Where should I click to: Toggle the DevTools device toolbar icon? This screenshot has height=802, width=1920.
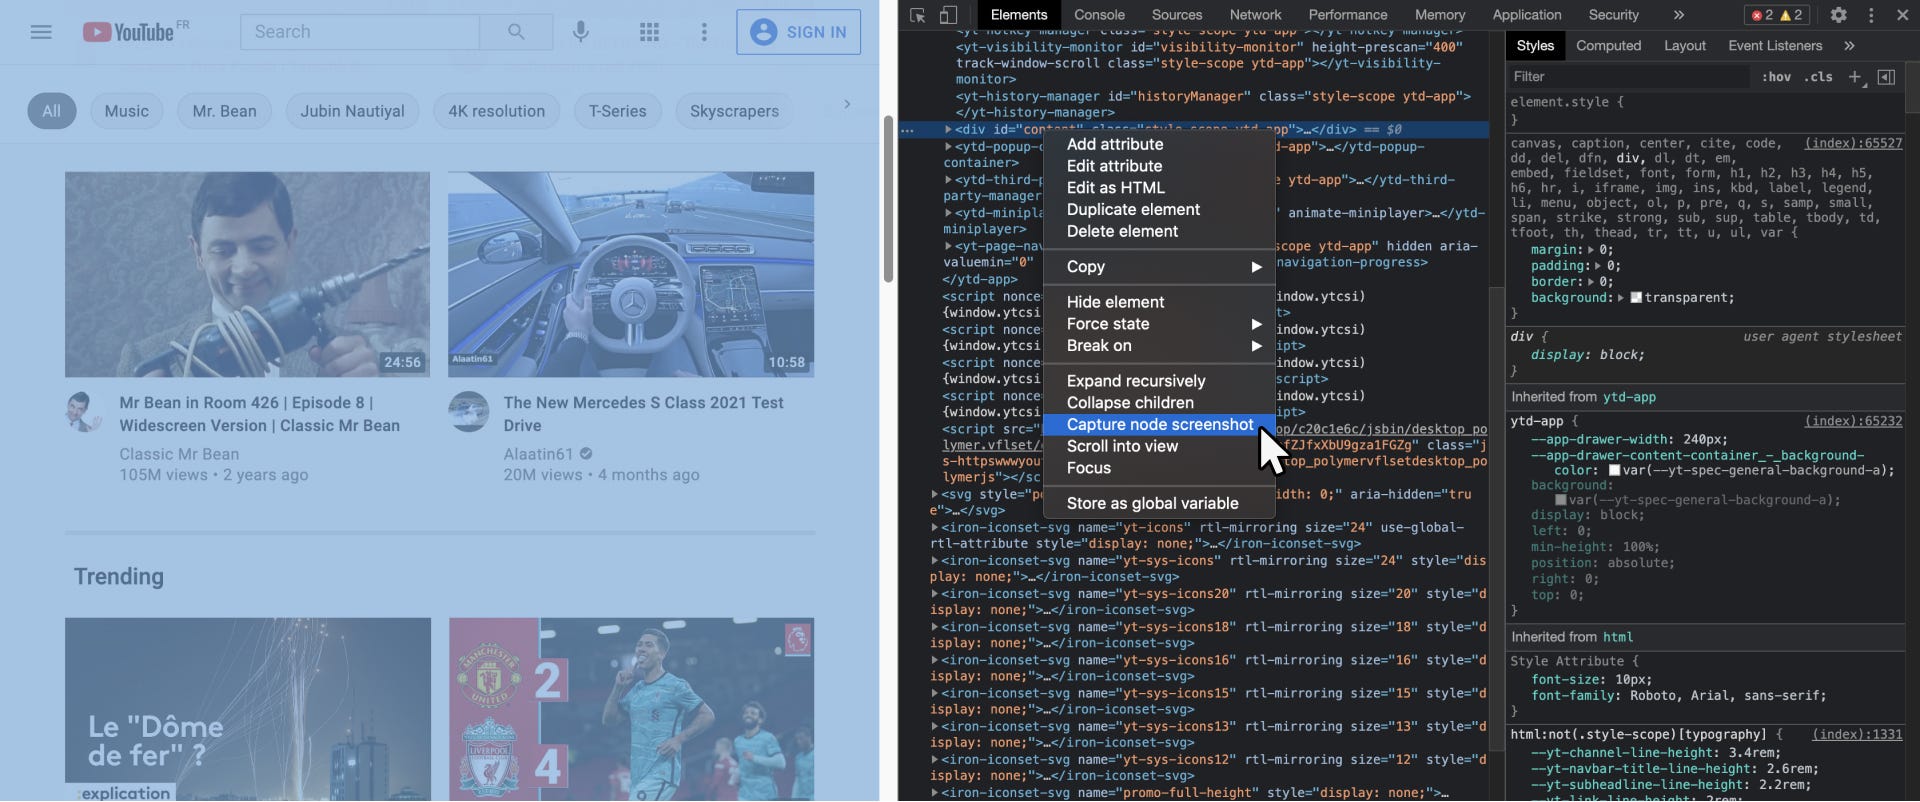click(x=948, y=15)
